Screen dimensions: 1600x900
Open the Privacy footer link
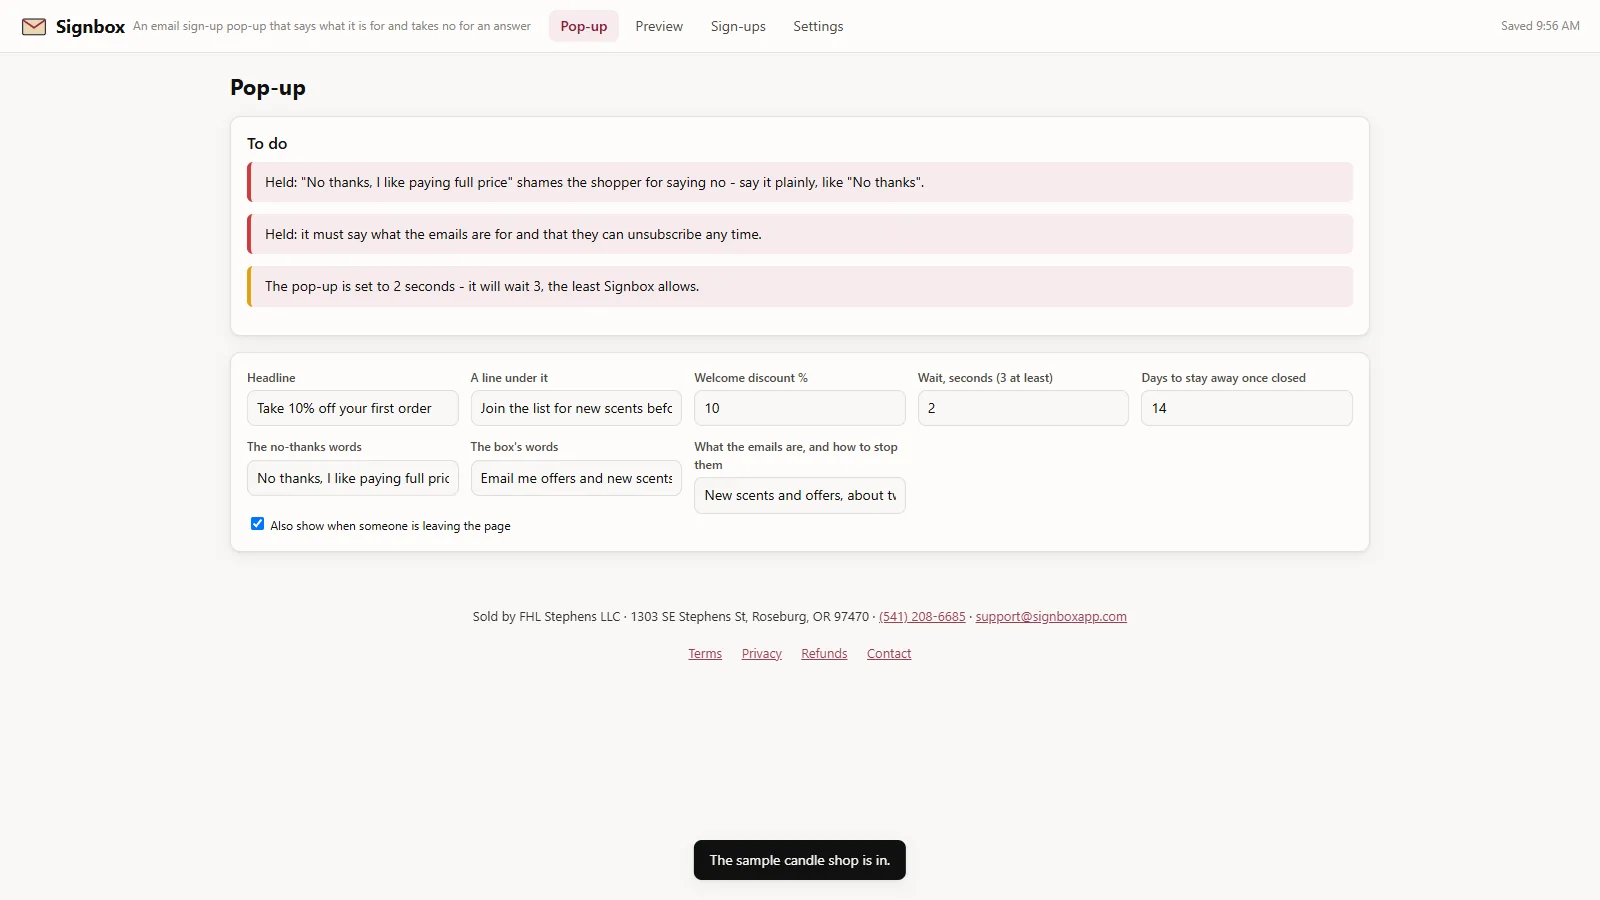[x=762, y=654]
